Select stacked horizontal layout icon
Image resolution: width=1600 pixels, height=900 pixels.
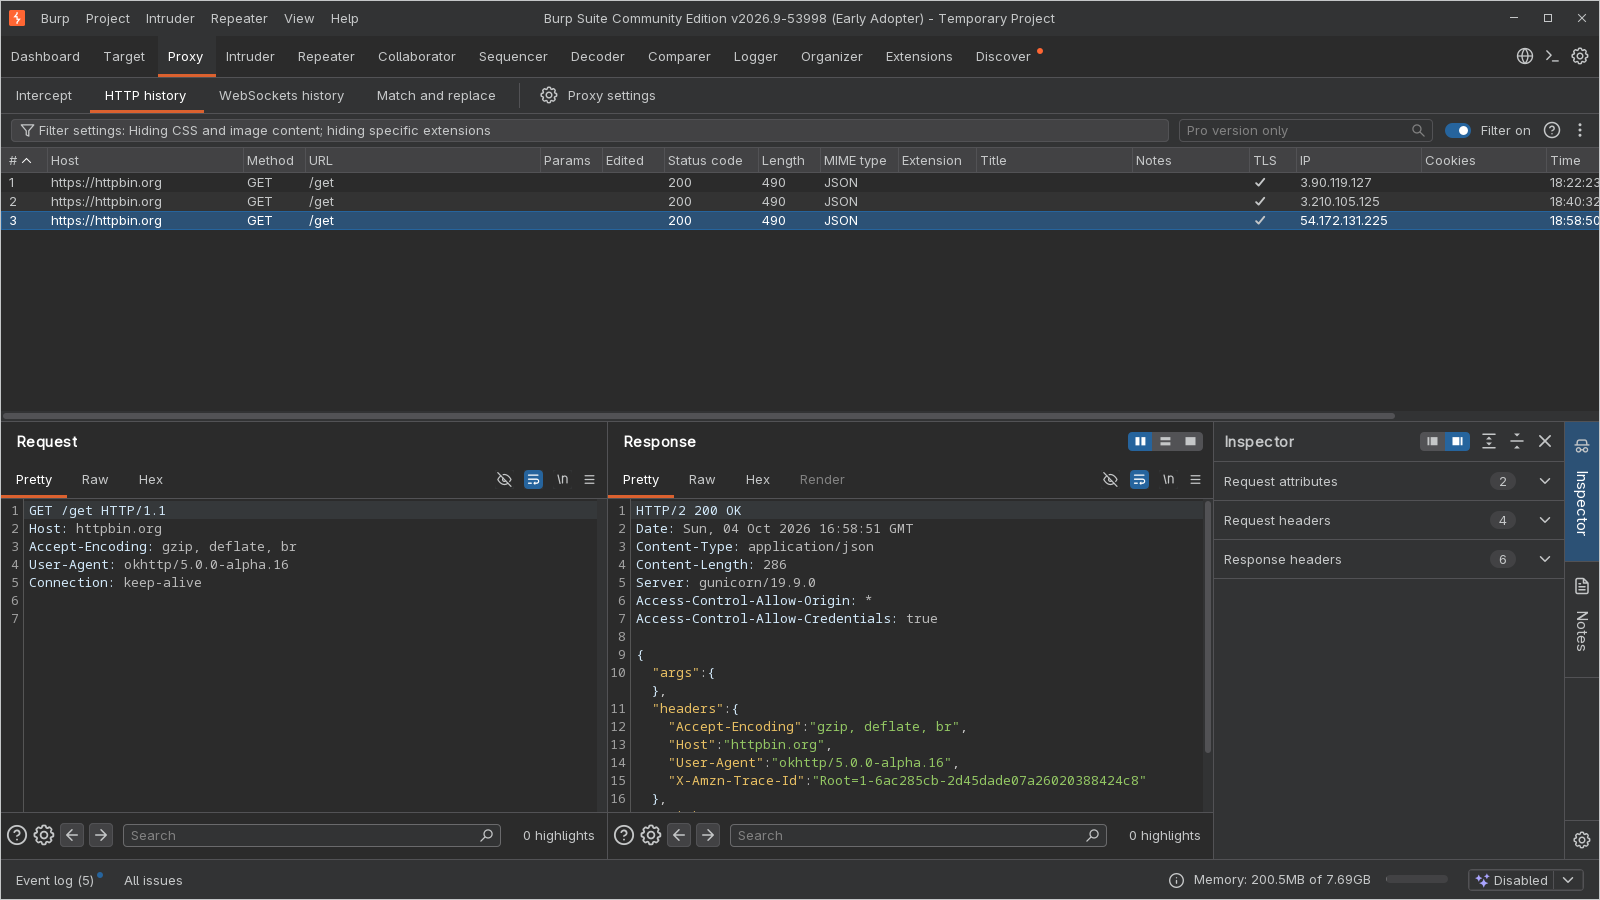tap(1165, 441)
